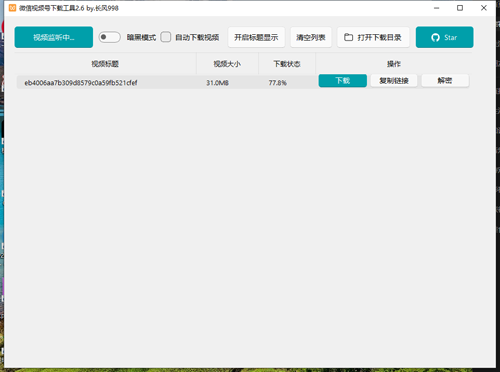
Task: Maximize the downloader window
Action: click(x=460, y=8)
